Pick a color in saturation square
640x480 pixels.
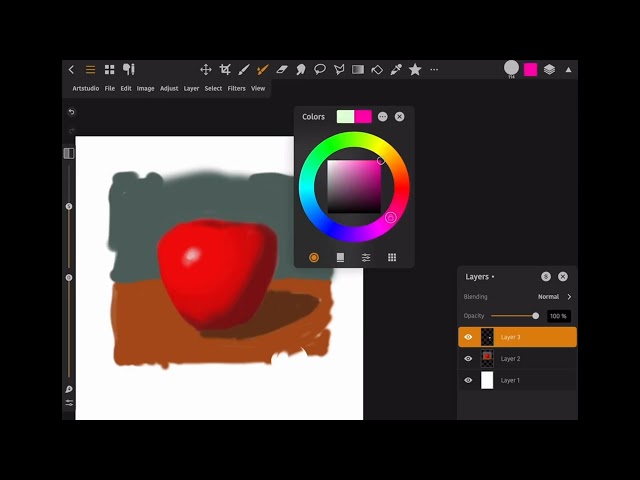[354, 187]
